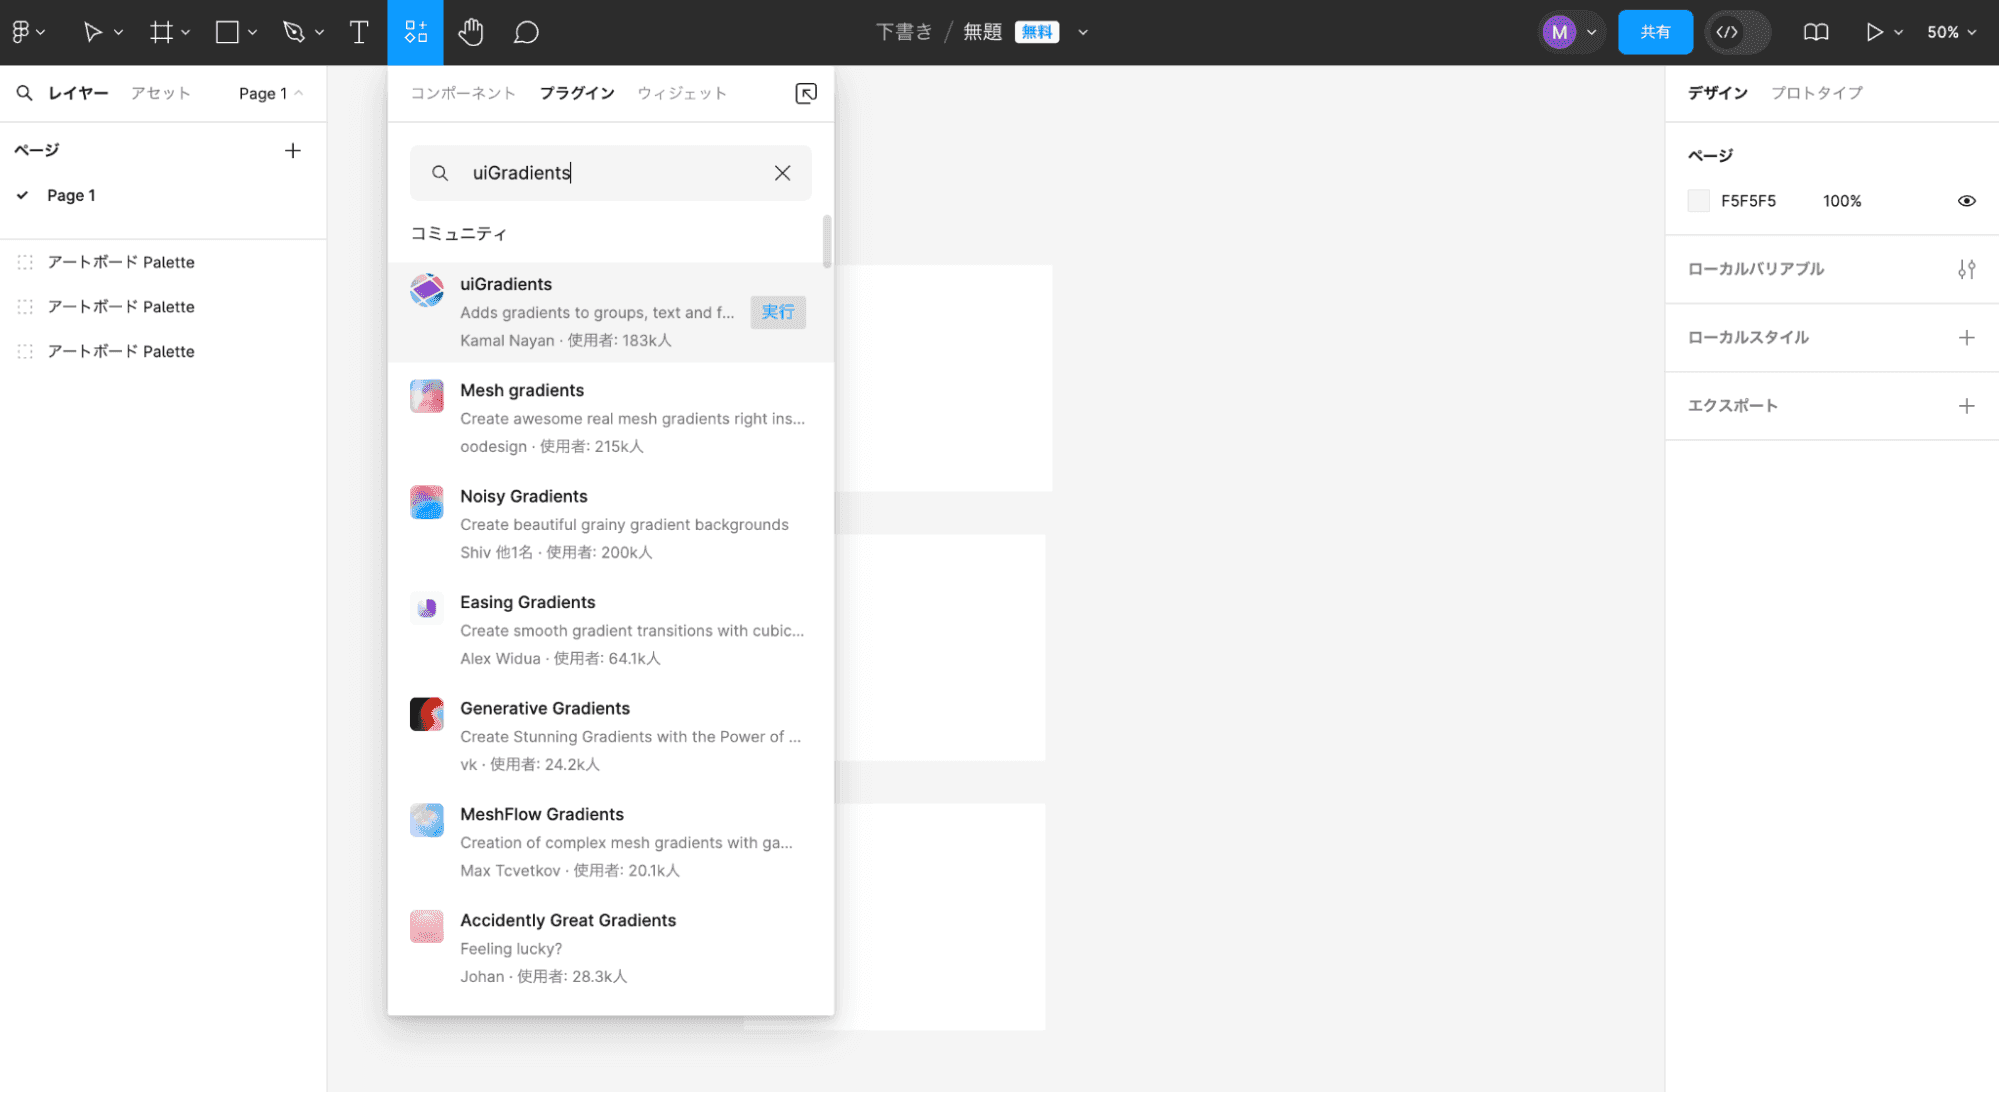Toggle Dev Mode switch
Viewport: 1999px width, 1093px height.
tap(1737, 32)
